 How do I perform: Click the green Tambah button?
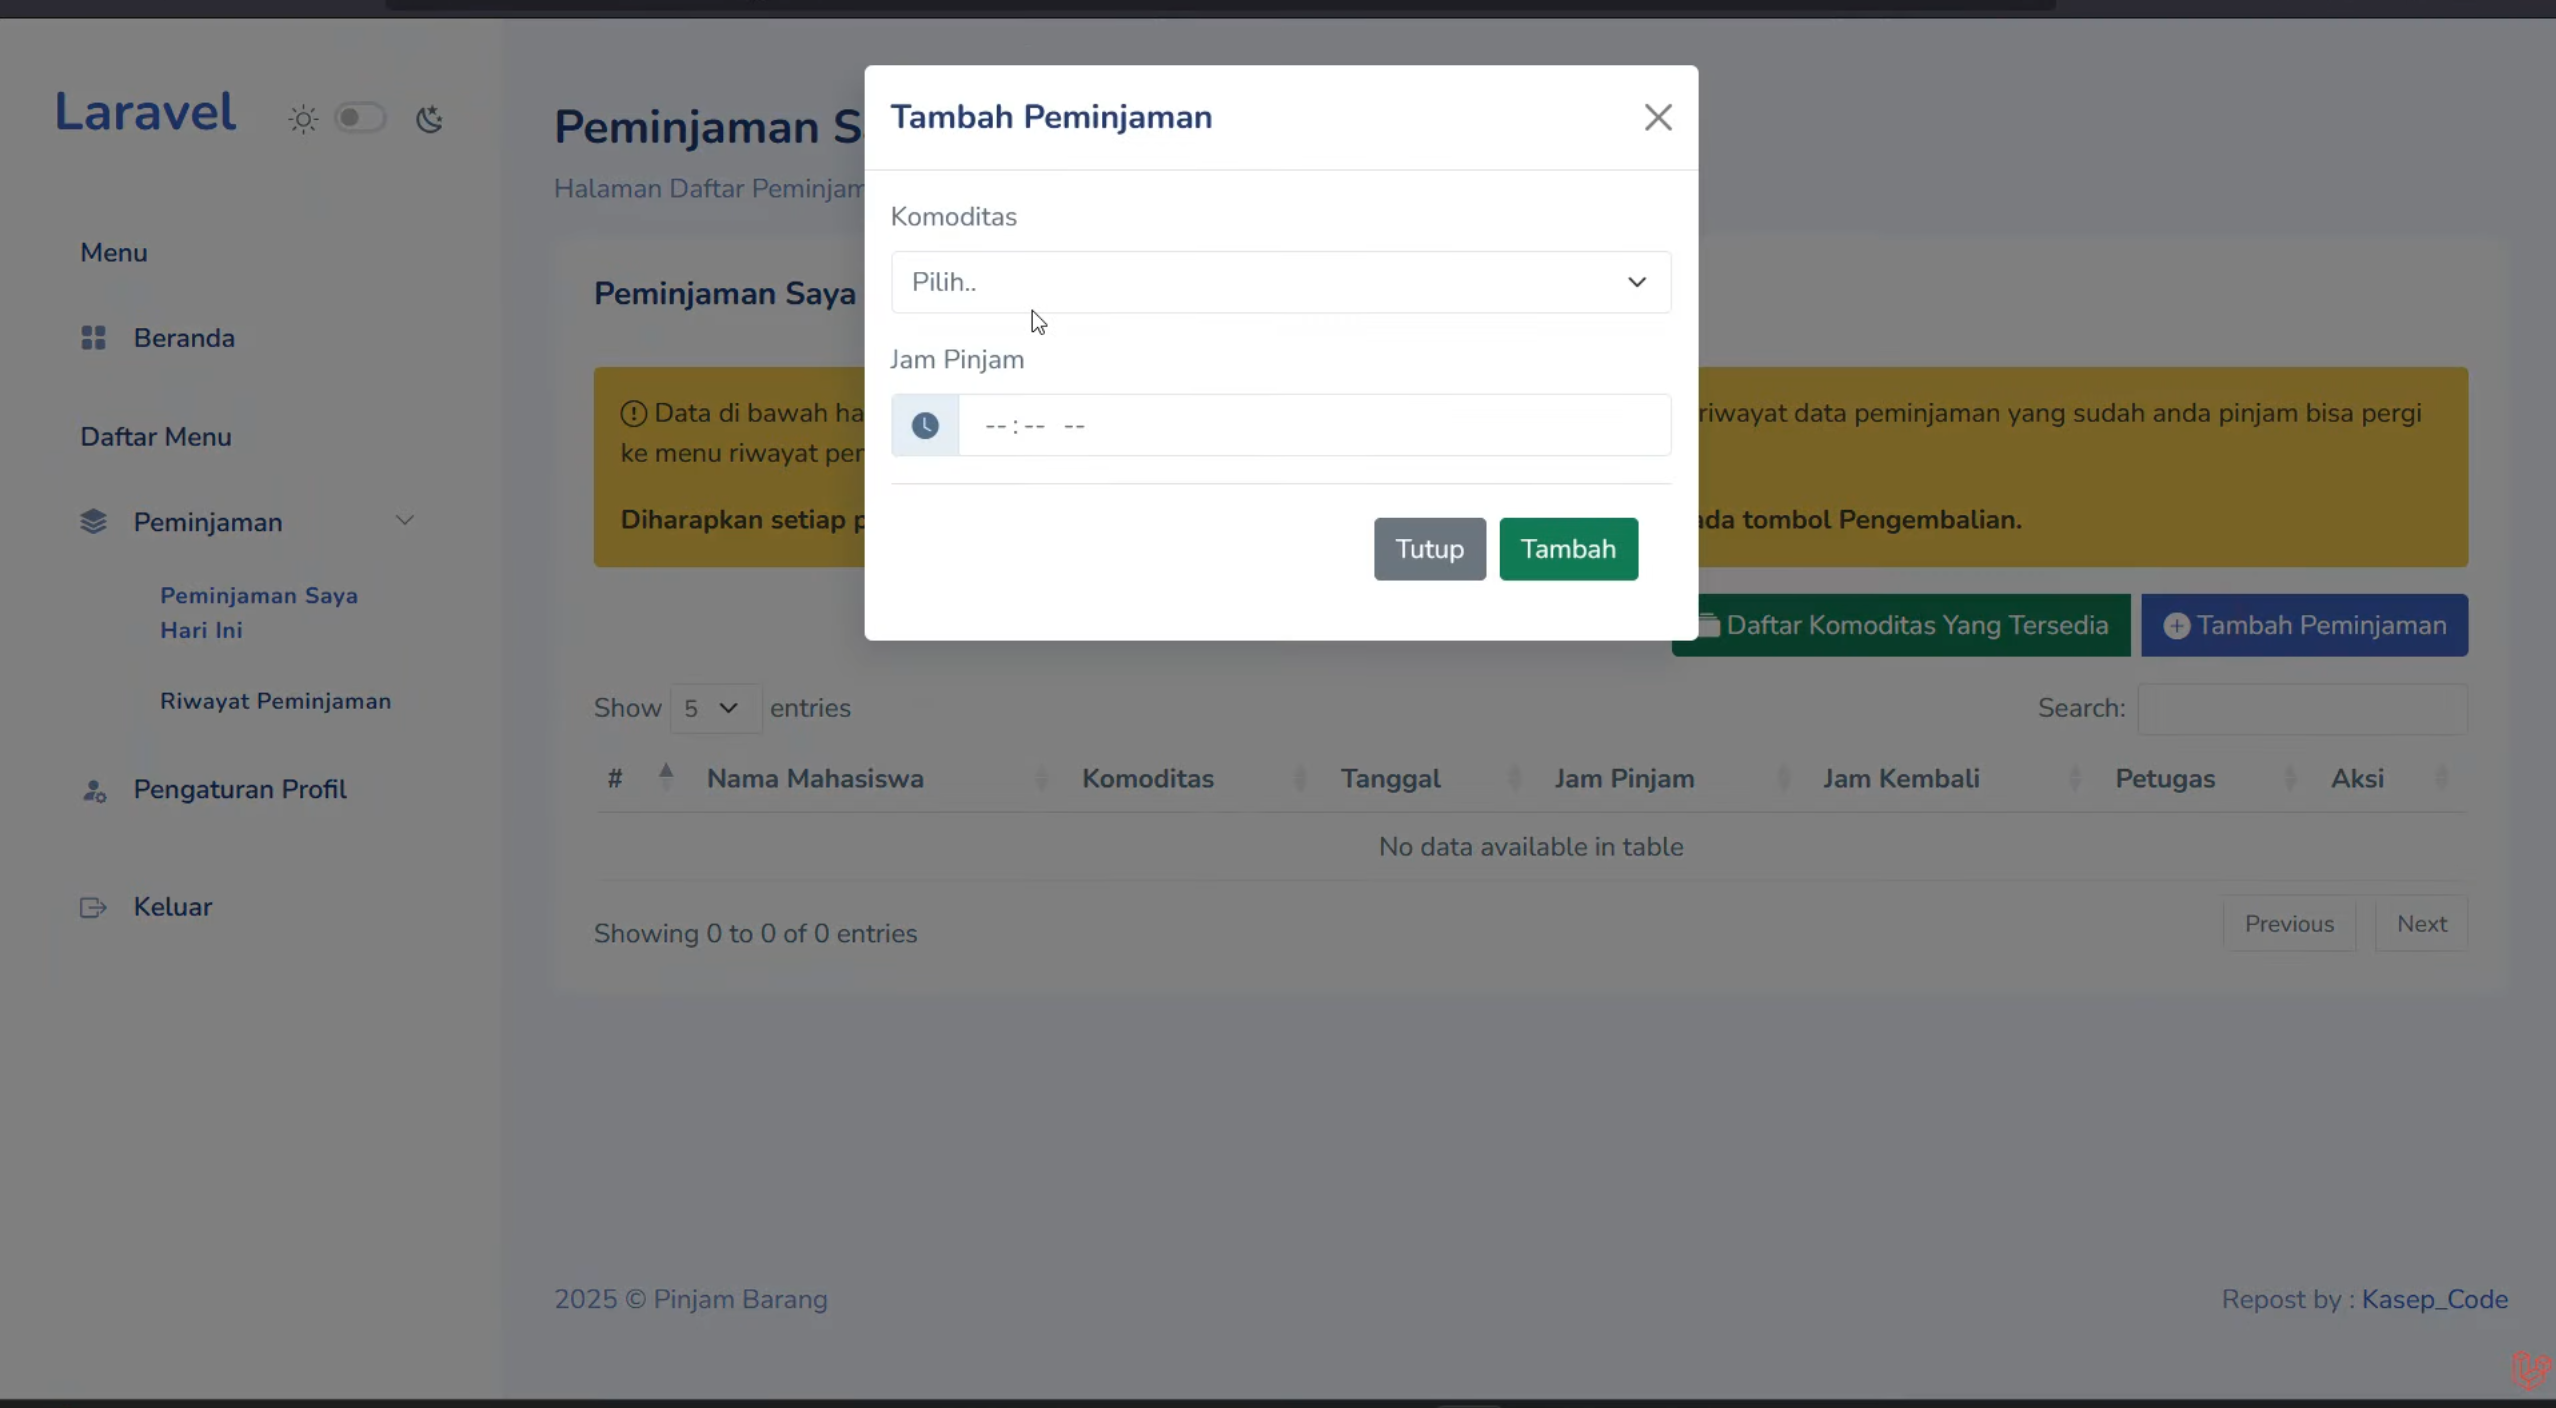[x=1568, y=549]
